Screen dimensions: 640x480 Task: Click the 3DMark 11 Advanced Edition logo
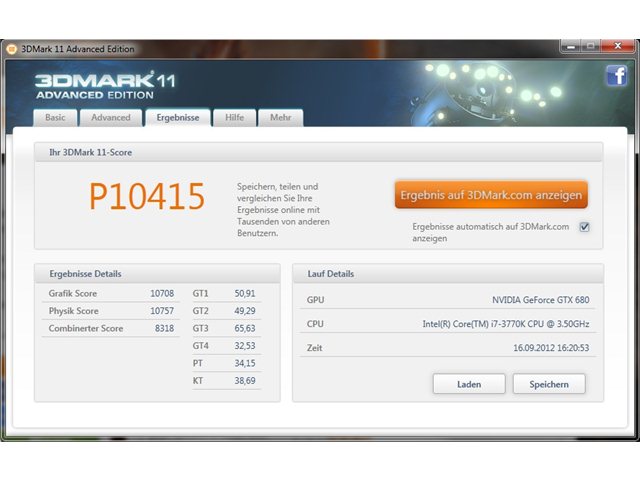105,85
